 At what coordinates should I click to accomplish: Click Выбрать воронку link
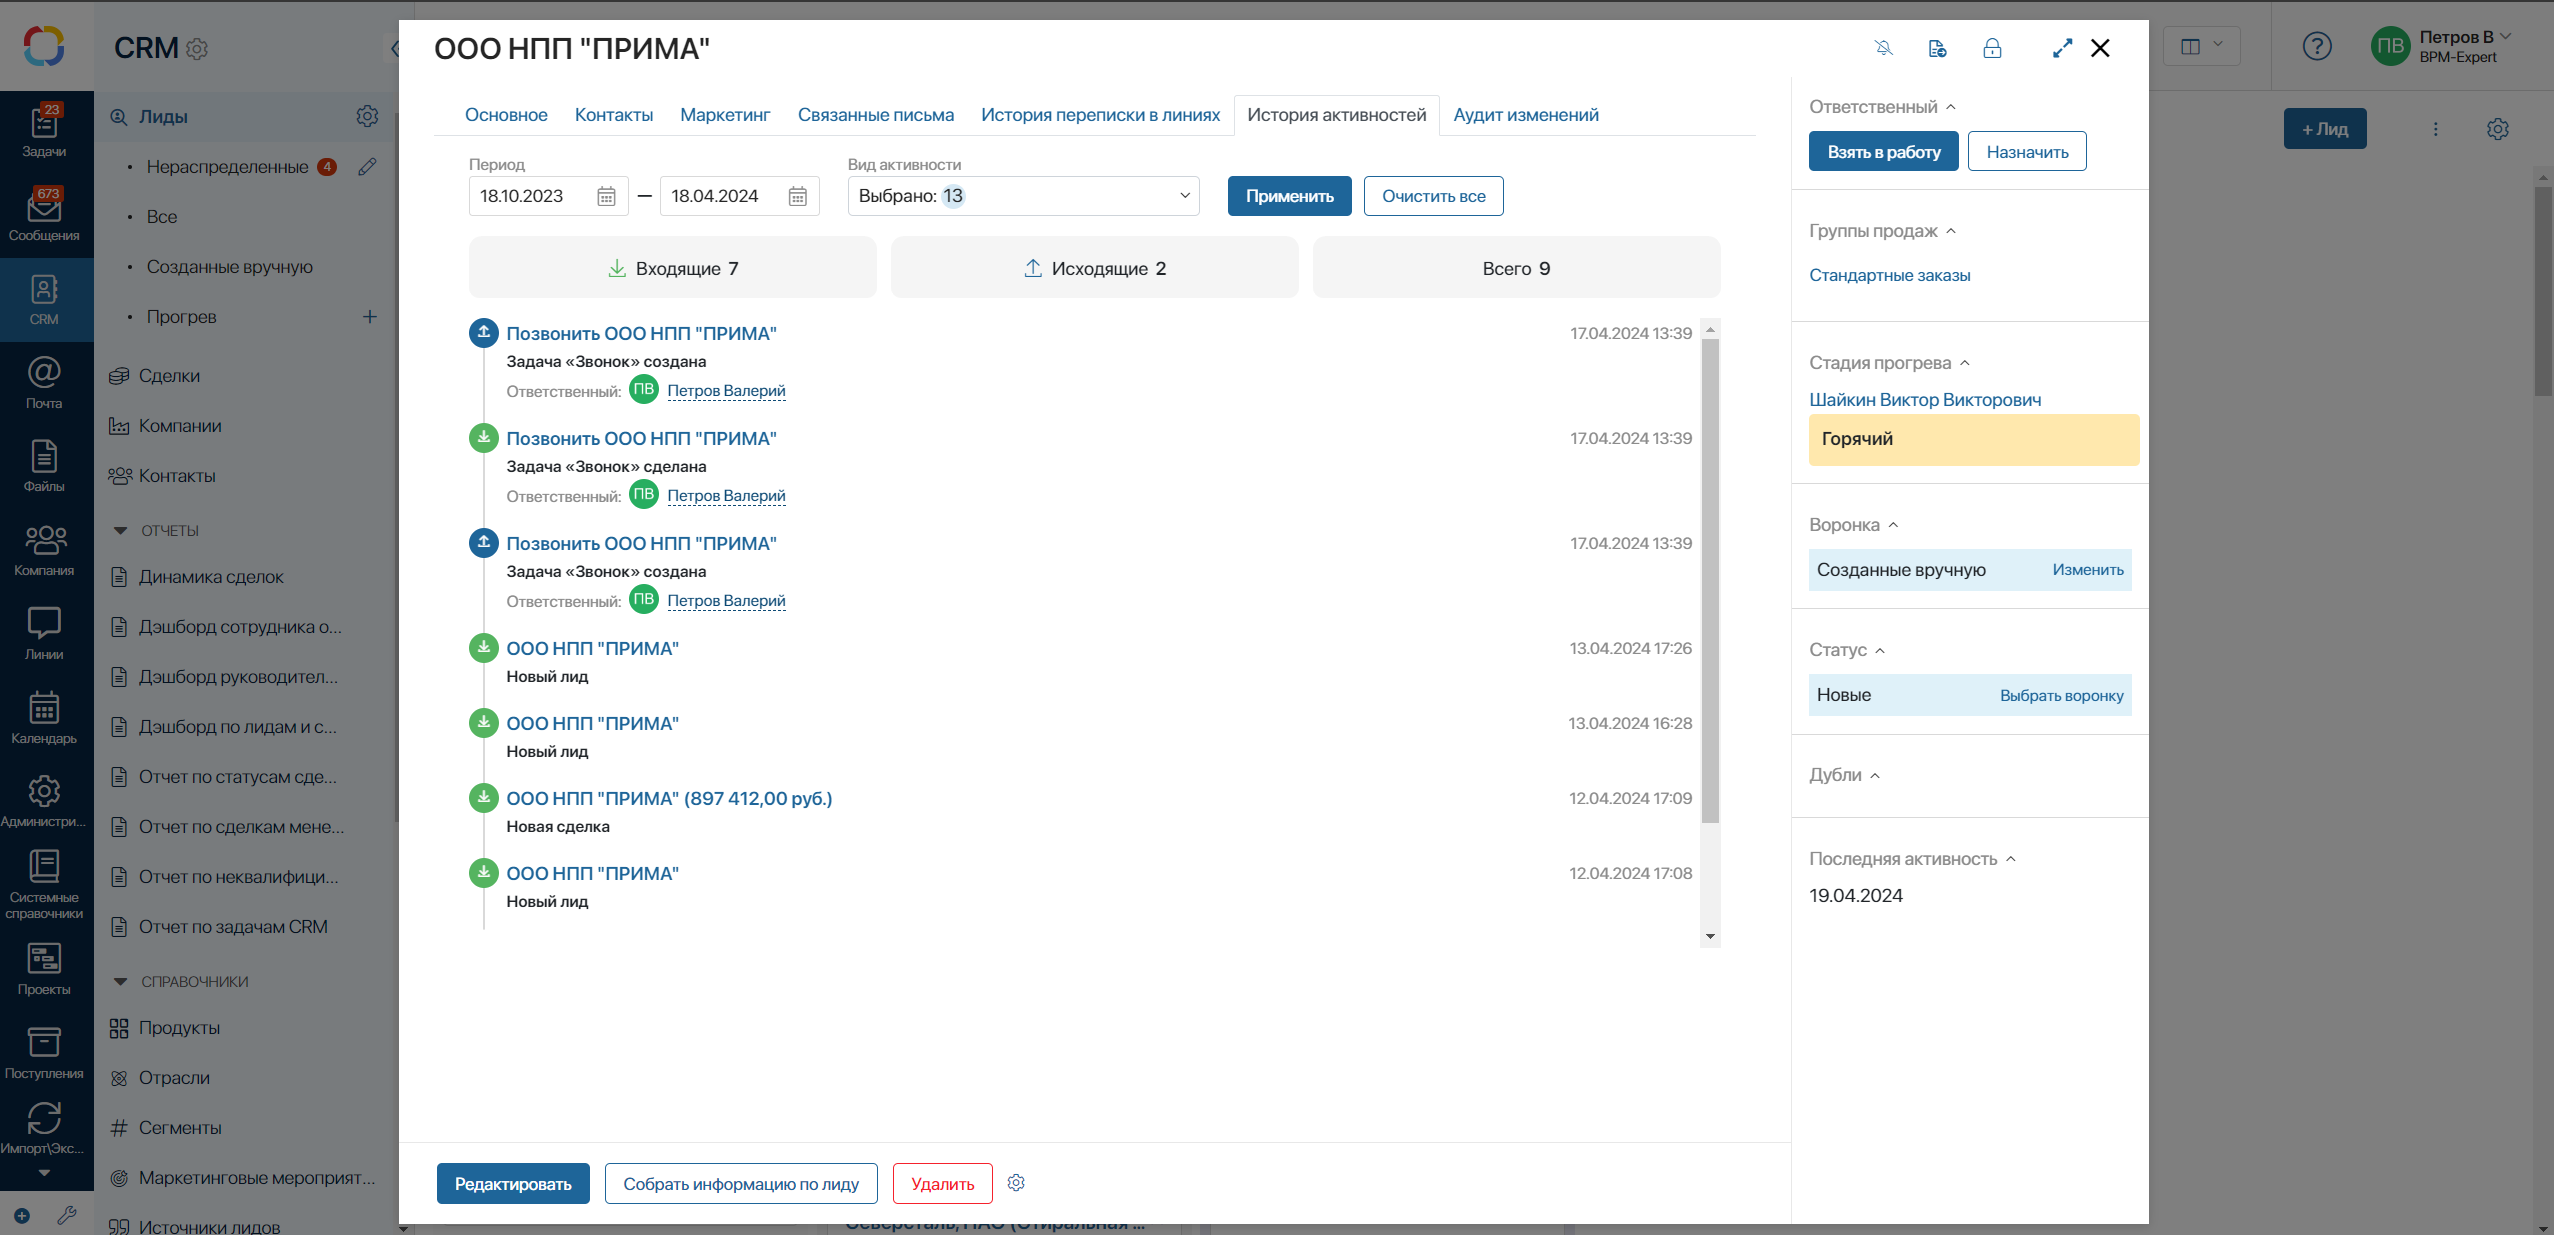pos(2061,696)
